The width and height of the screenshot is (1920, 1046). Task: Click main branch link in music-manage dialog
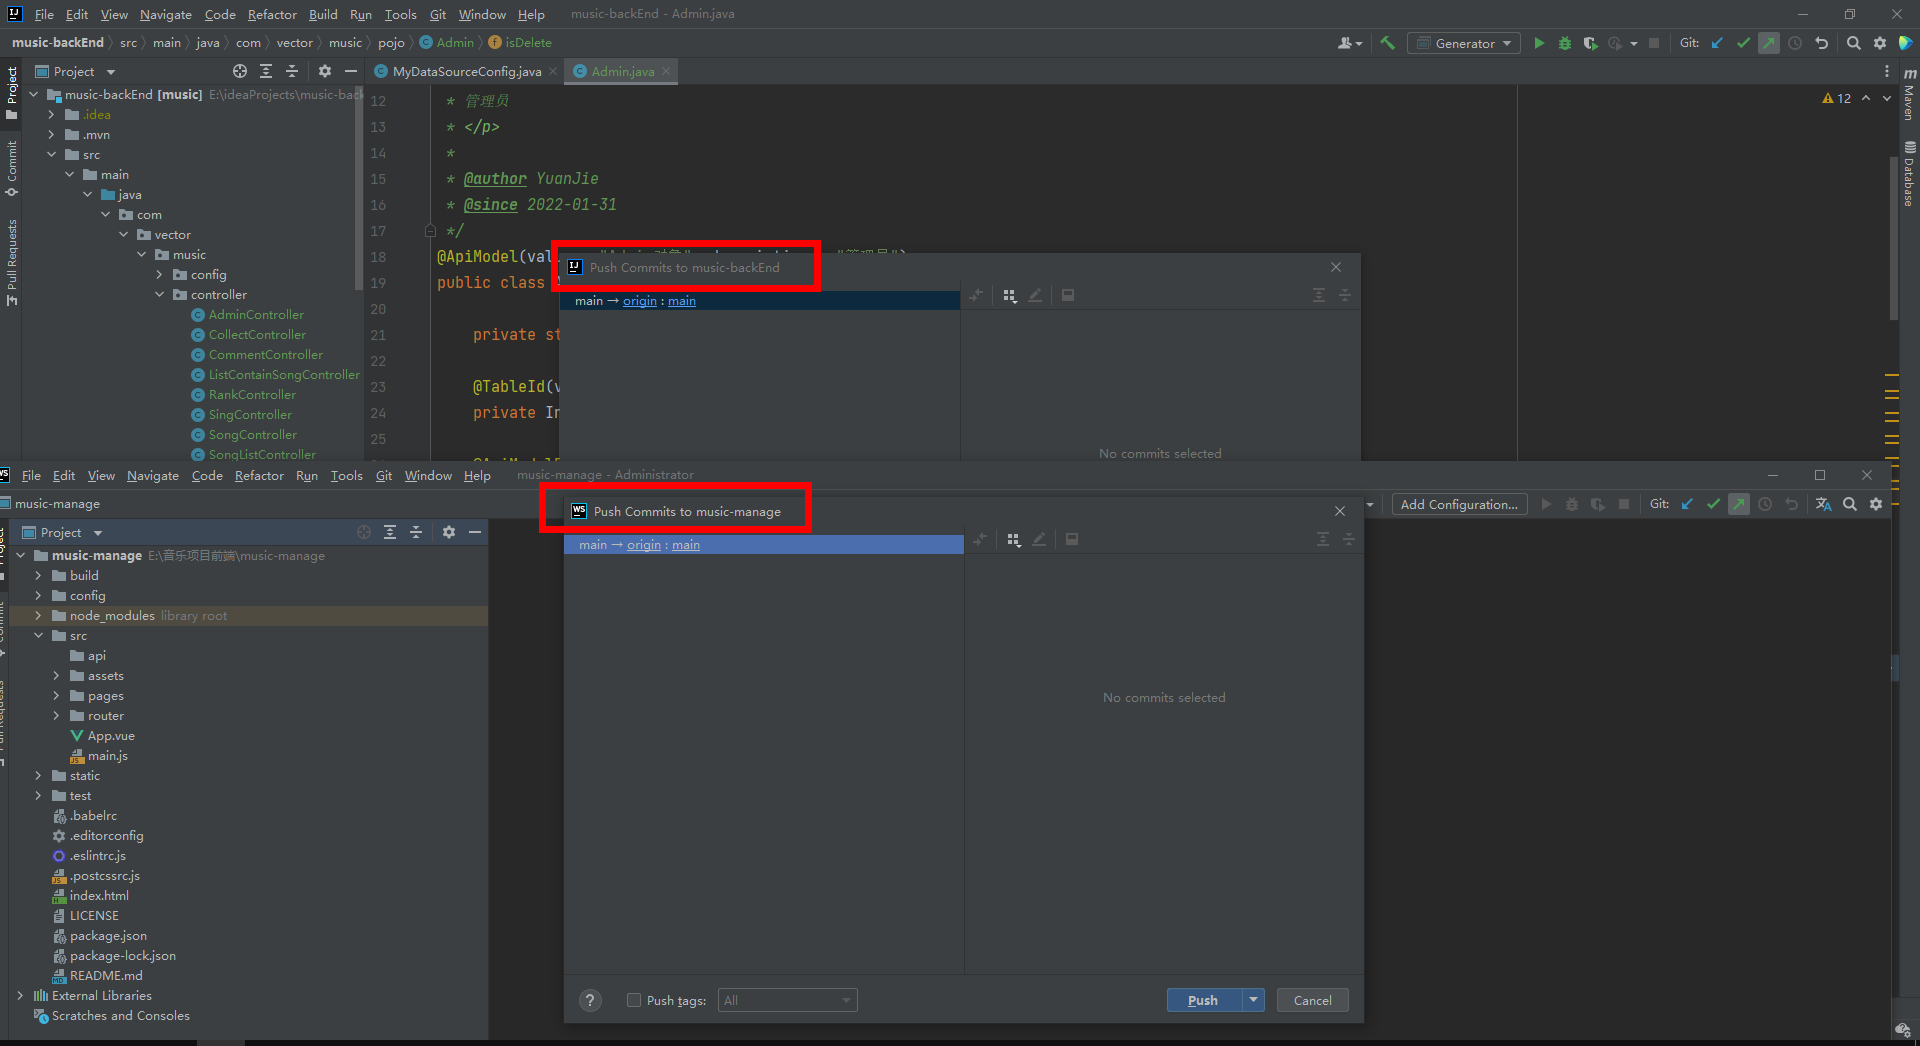[x=686, y=545]
